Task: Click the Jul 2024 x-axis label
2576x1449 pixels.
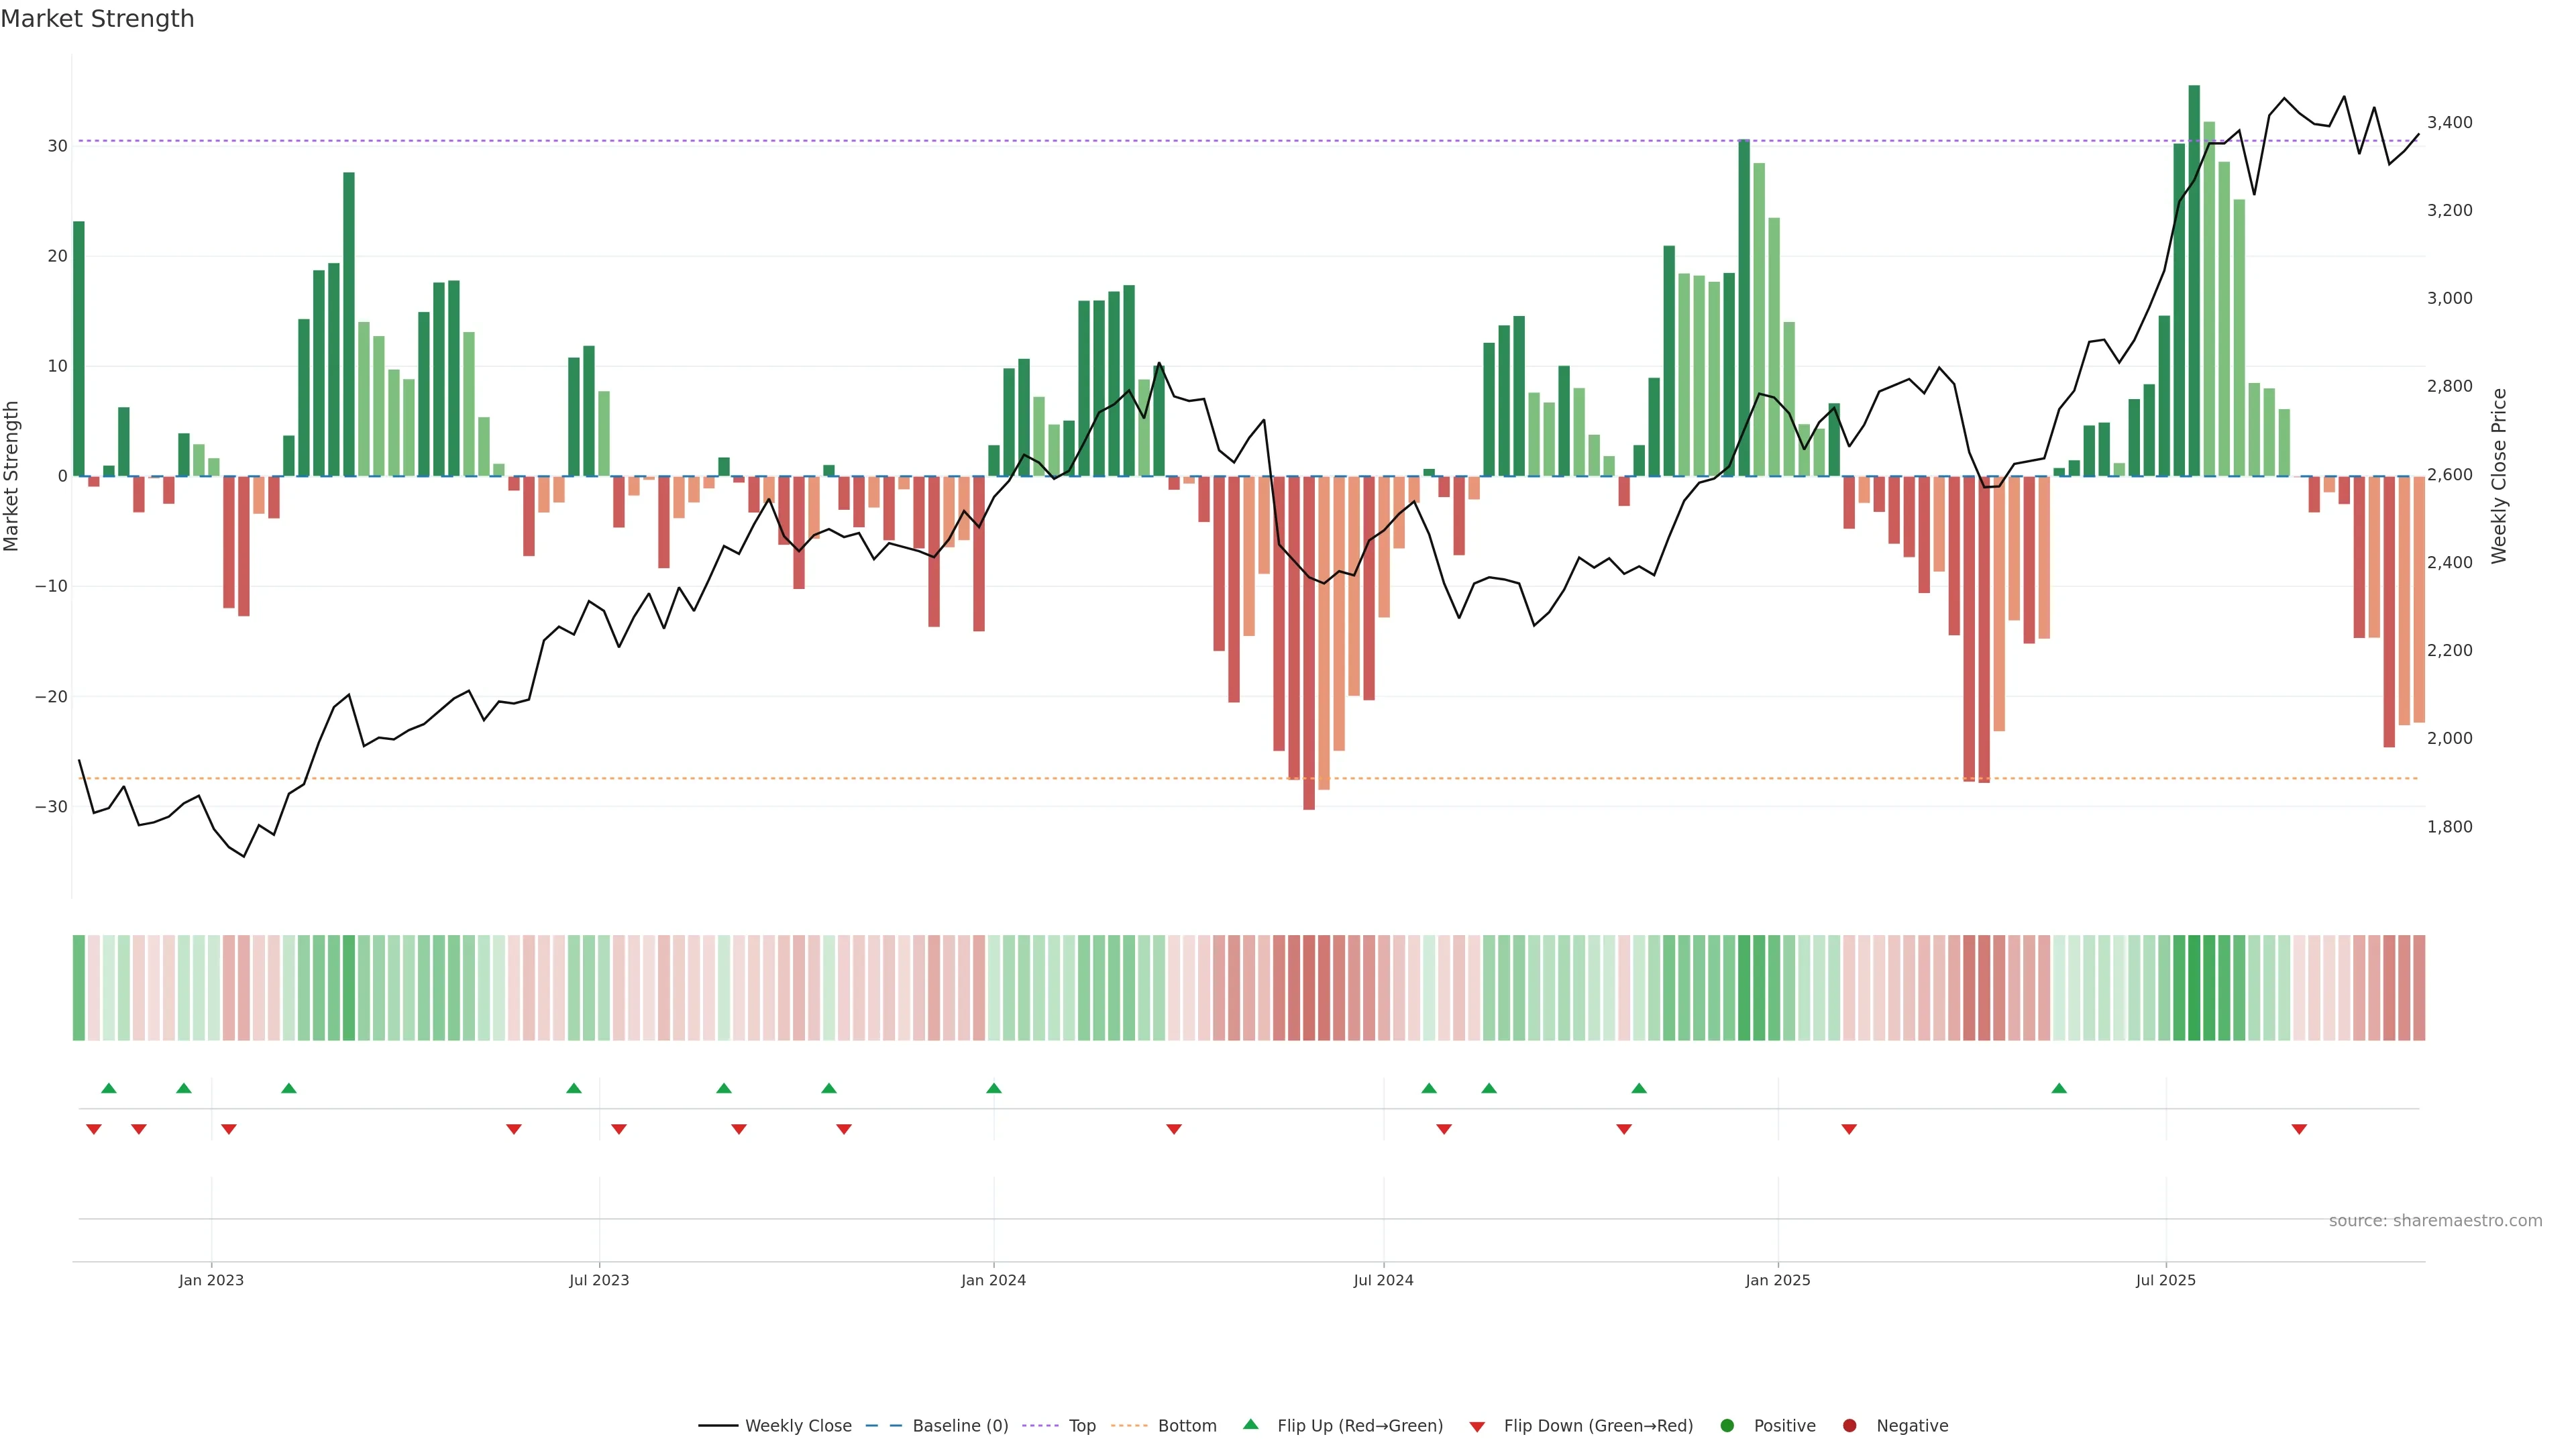Action: (1383, 1280)
